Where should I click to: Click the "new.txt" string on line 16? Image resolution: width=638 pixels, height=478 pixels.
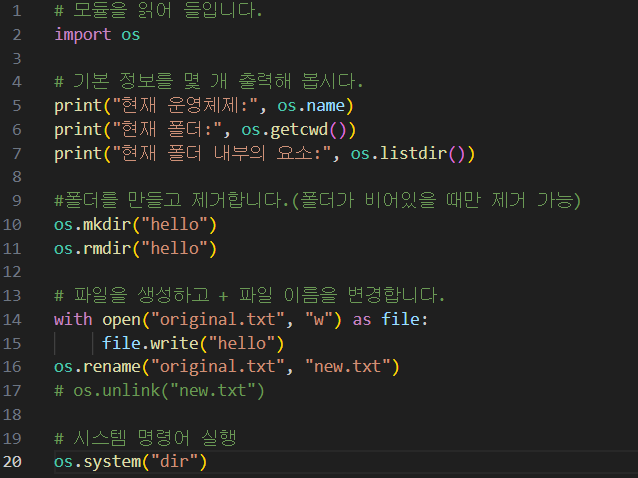point(348,367)
